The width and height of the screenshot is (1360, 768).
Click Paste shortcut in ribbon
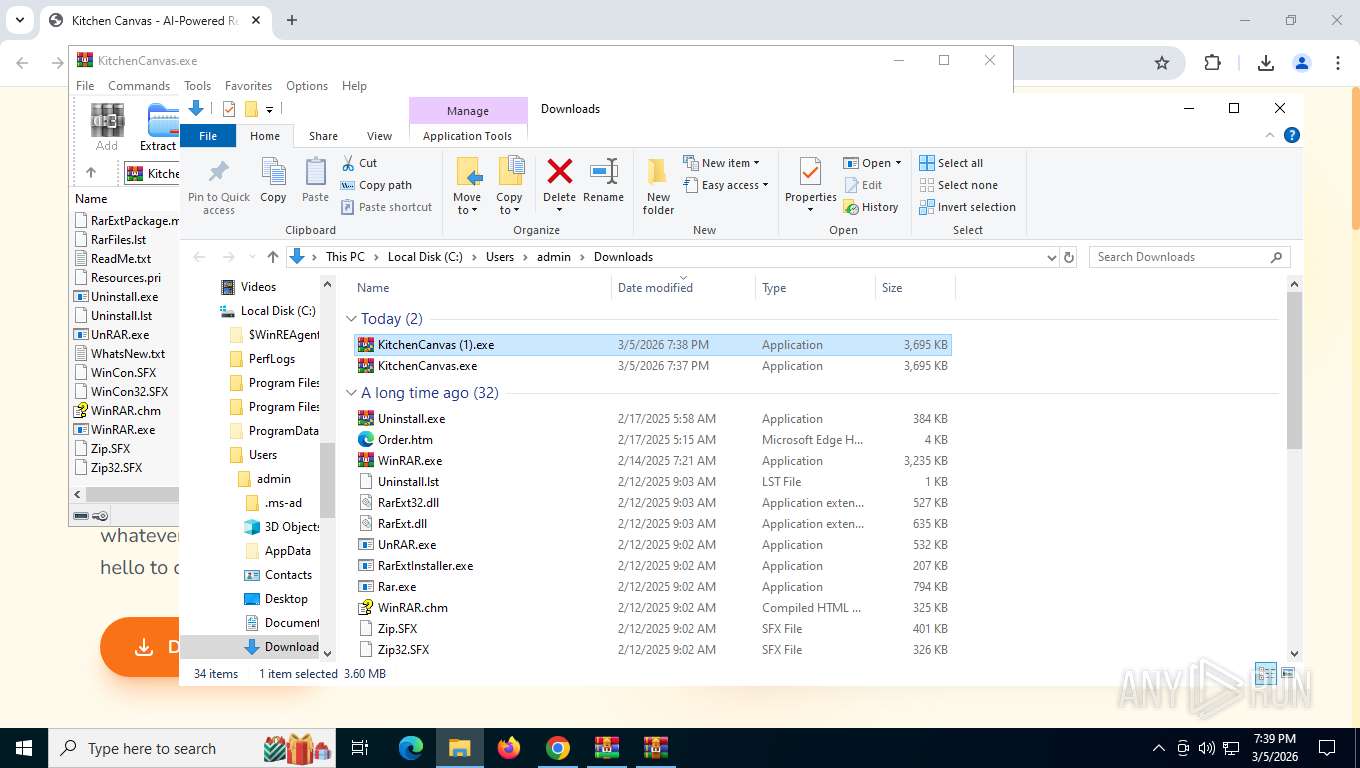(387, 207)
